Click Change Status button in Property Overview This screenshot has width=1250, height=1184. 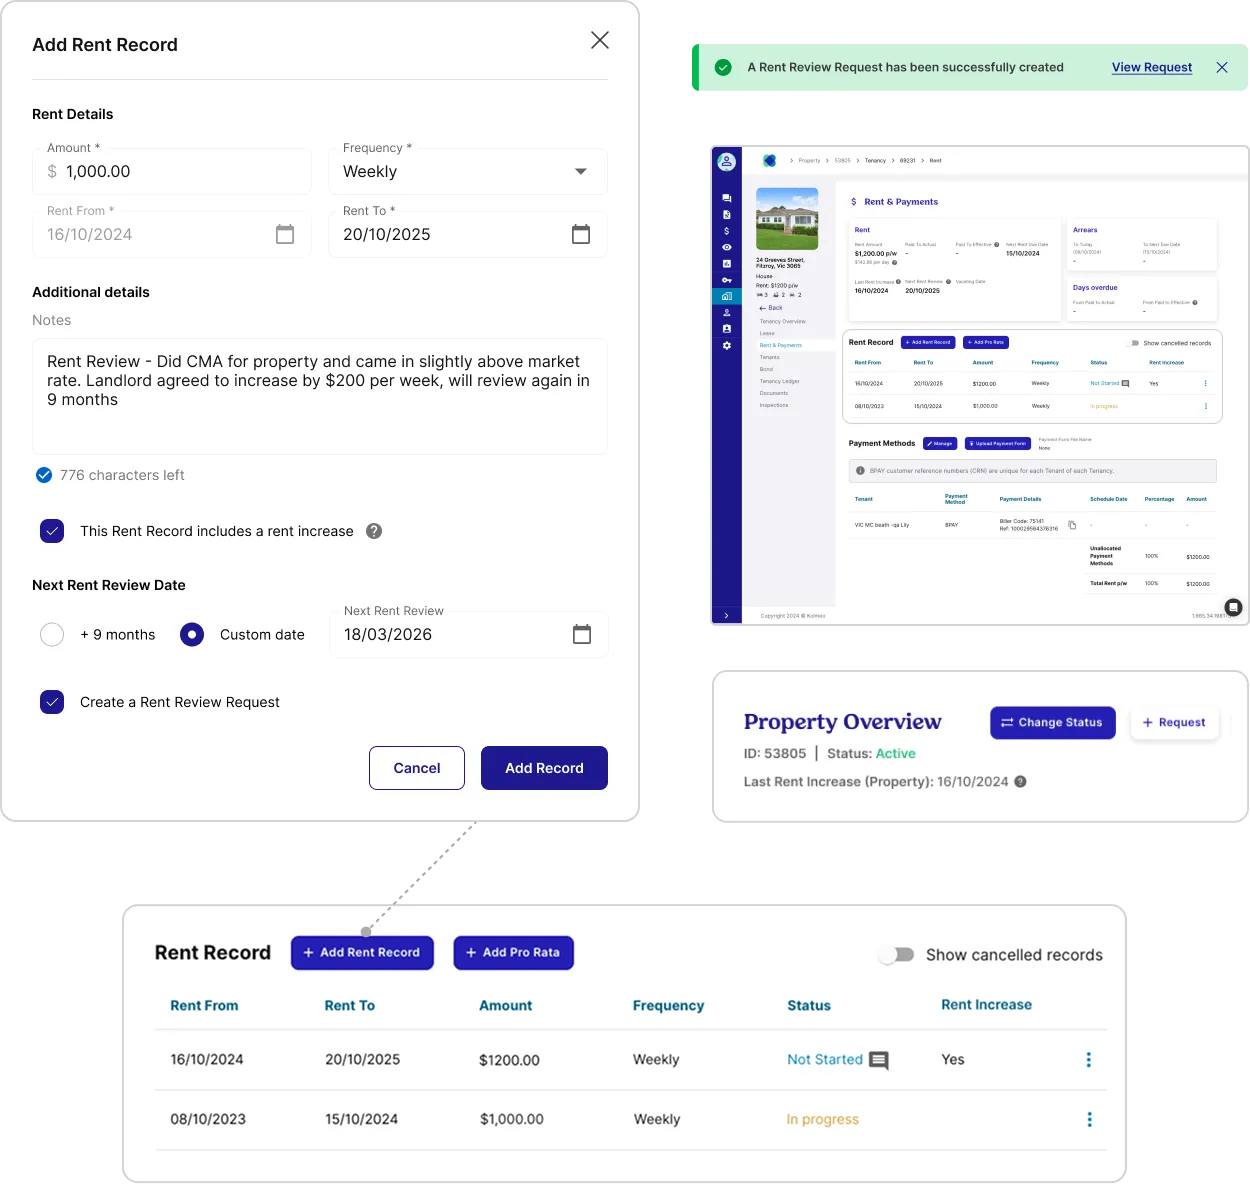click(x=1053, y=723)
